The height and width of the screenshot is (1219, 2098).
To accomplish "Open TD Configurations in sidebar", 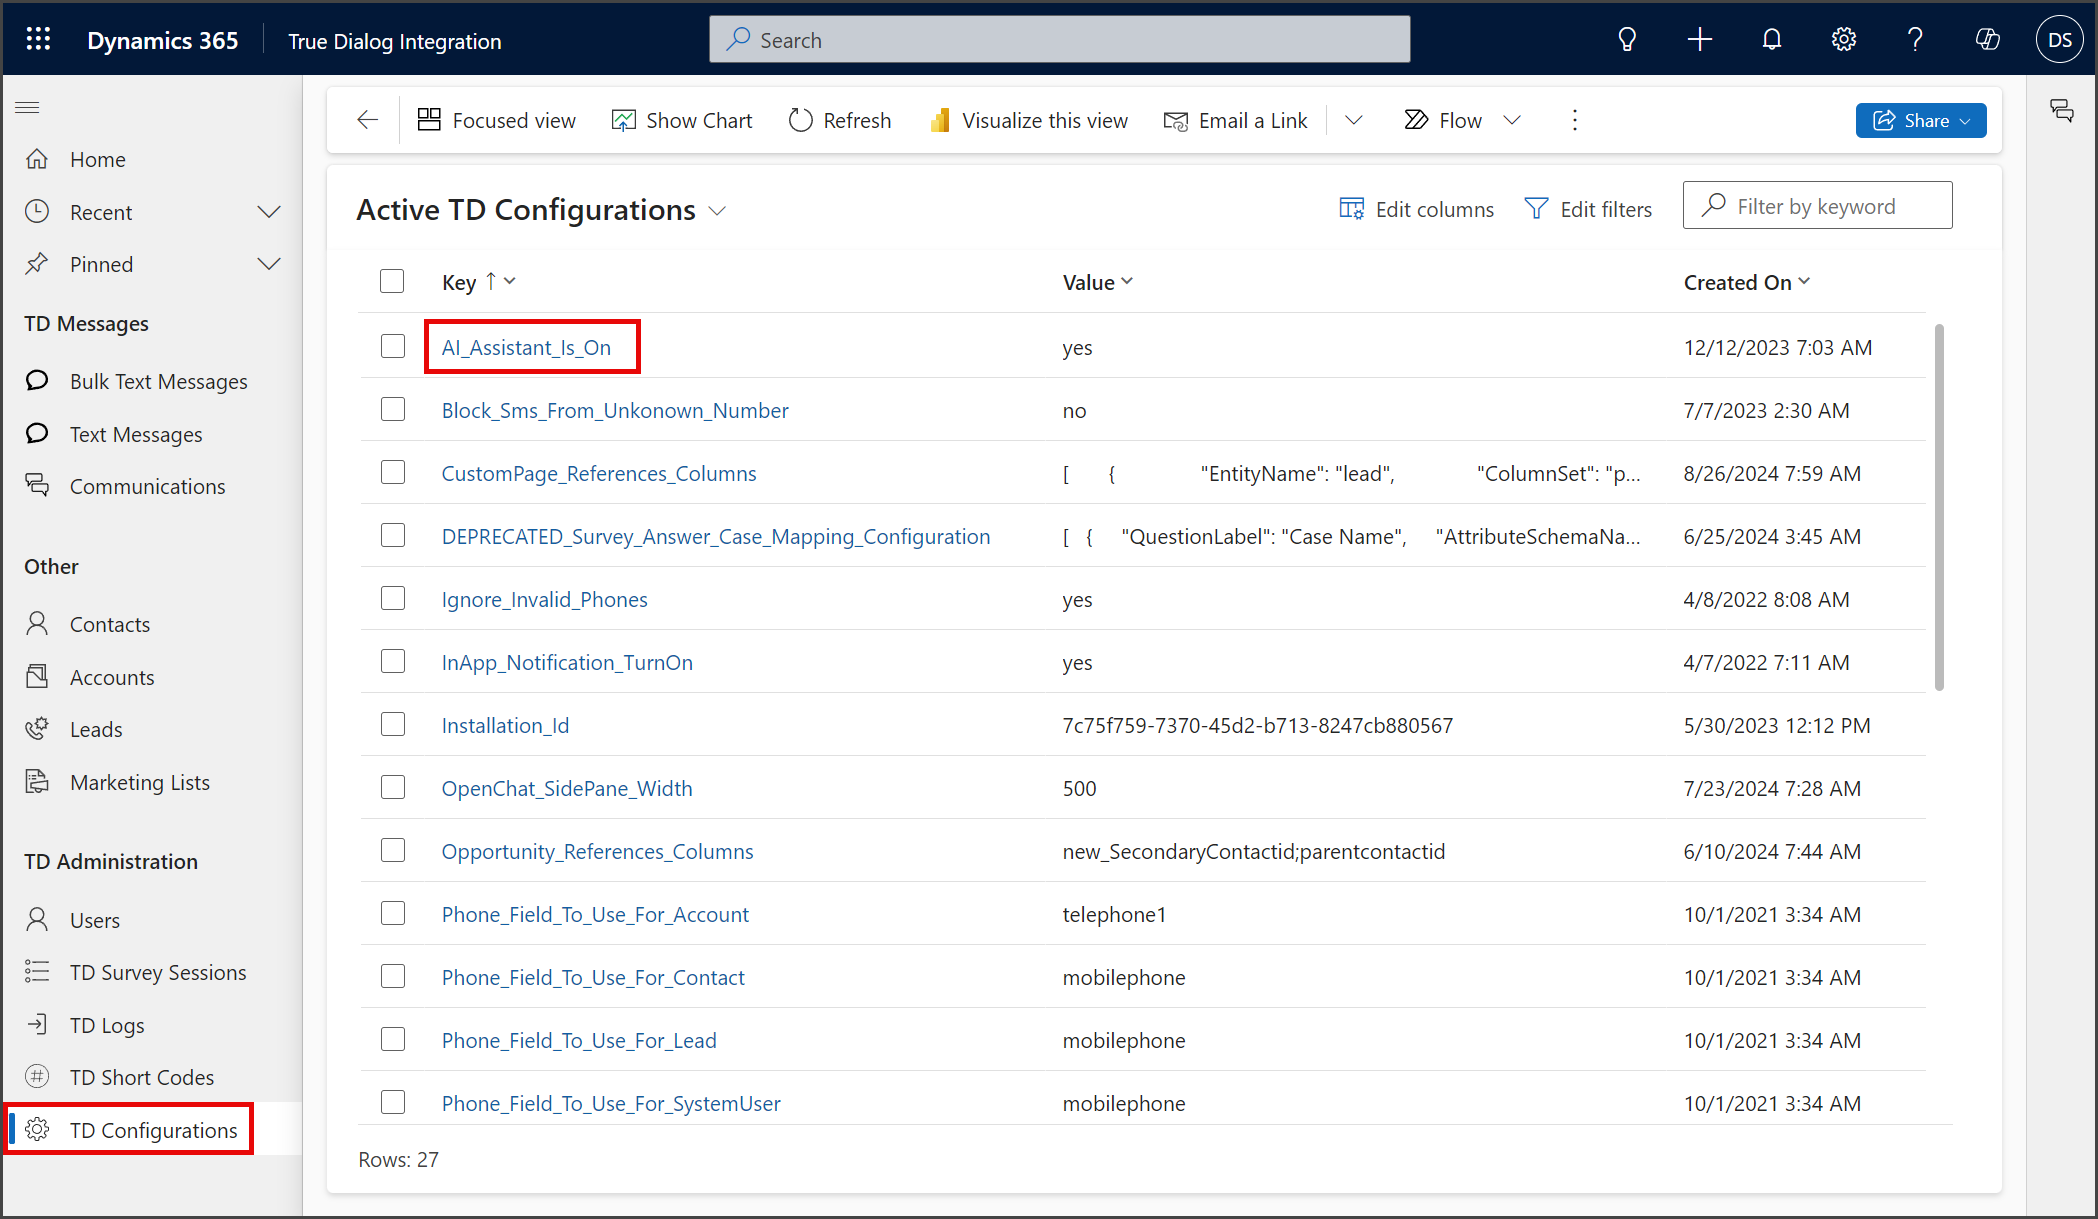I will pyautogui.click(x=152, y=1130).
